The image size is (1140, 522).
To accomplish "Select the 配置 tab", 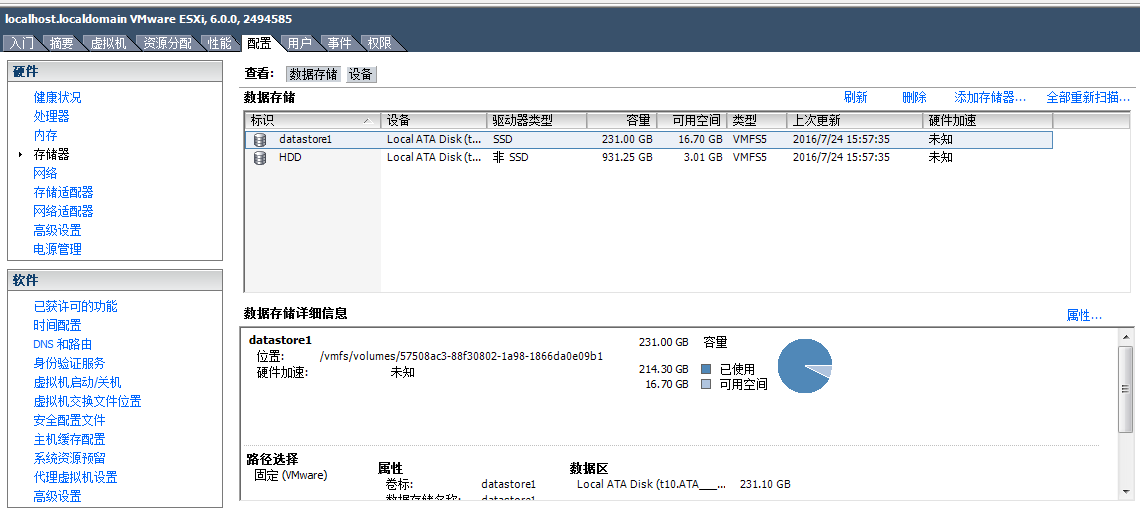I will tap(260, 44).
